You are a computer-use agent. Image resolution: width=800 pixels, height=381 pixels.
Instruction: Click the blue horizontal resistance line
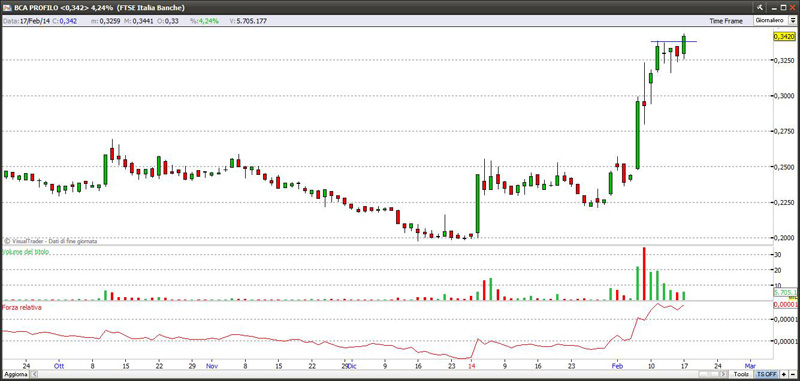pyautogui.click(x=673, y=41)
